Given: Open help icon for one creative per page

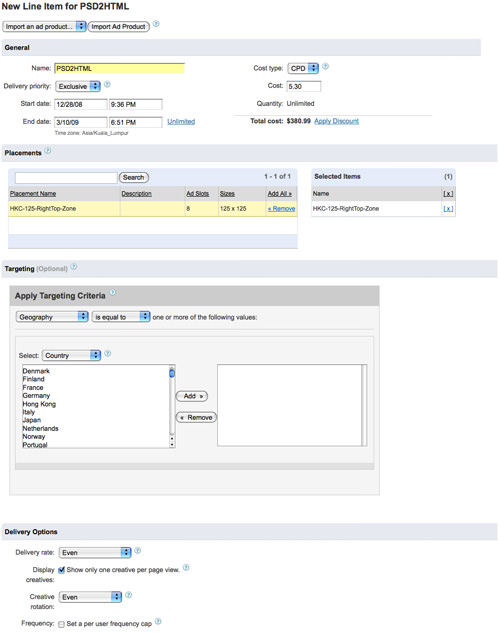Looking at the screenshot, I should [186, 567].
